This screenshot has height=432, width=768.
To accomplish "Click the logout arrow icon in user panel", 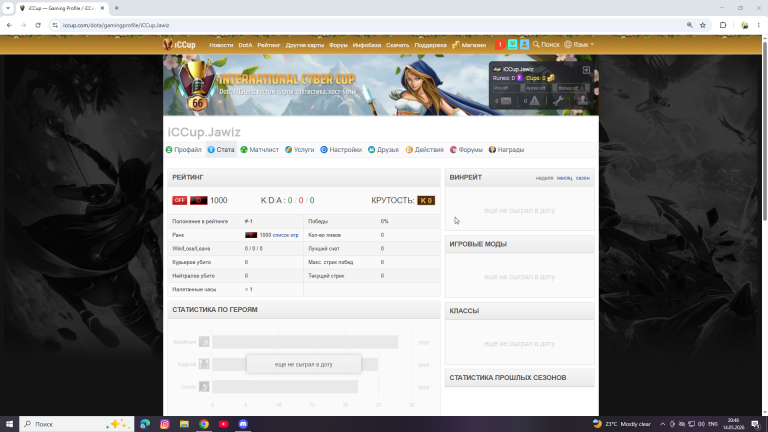I will click(586, 70).
